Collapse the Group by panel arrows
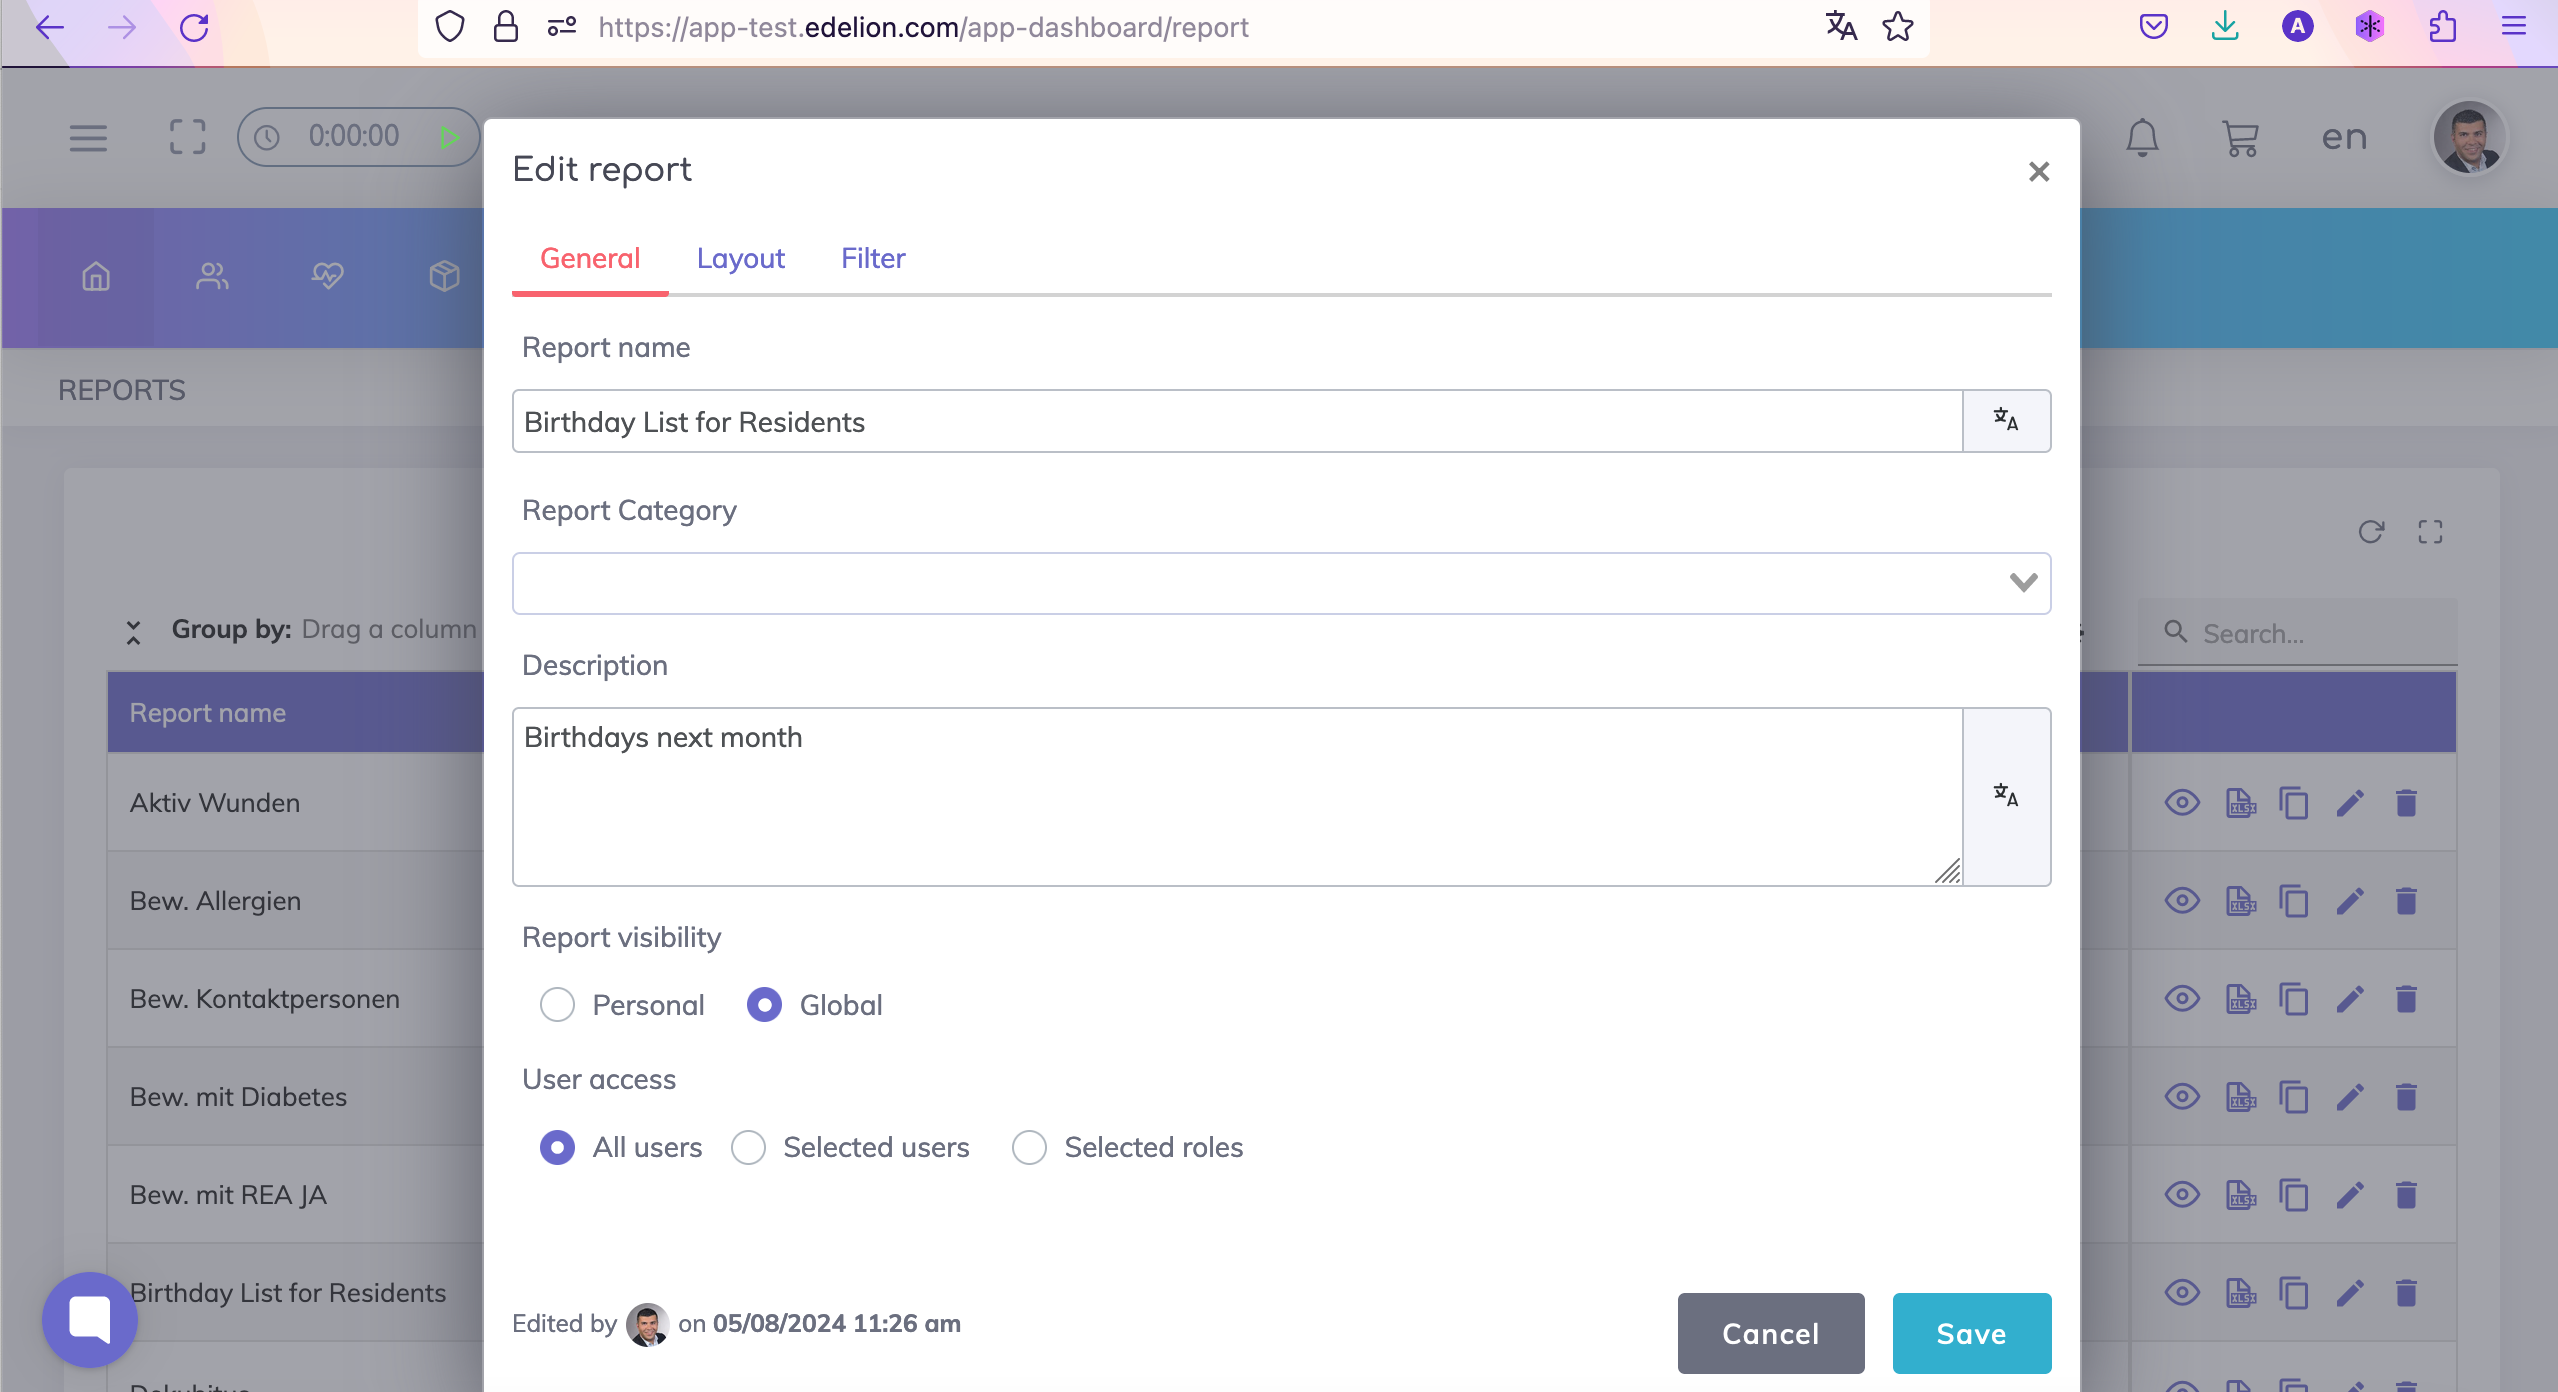 (x=133, y=631)
